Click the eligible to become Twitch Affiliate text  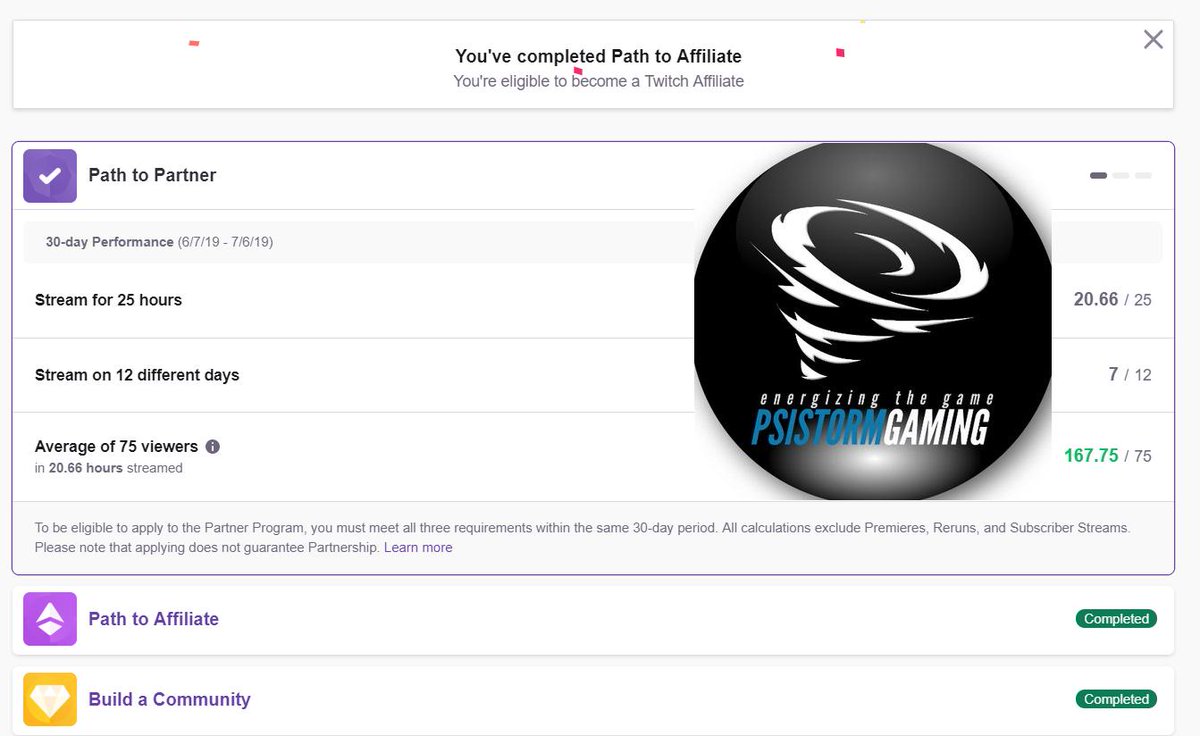[598, 81]
